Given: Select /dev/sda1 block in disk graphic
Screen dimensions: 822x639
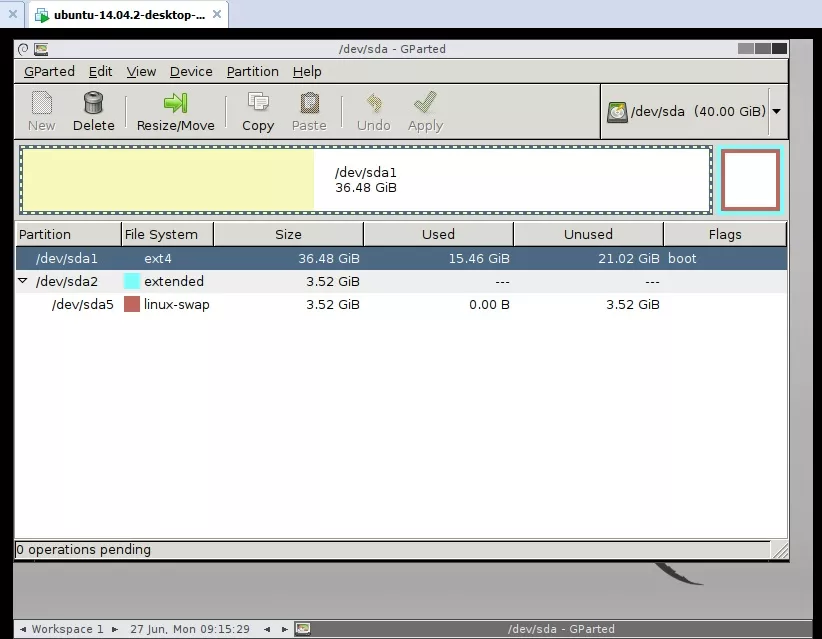Looking at the screenshot, I should click(x=366, y=180).
